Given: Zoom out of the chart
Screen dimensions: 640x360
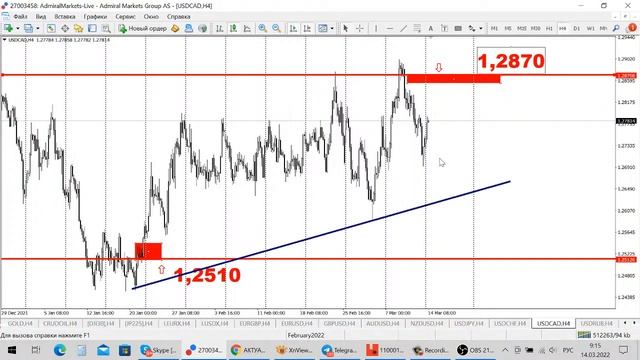Looking at the screenshot, I should click(x=276, y=28).
